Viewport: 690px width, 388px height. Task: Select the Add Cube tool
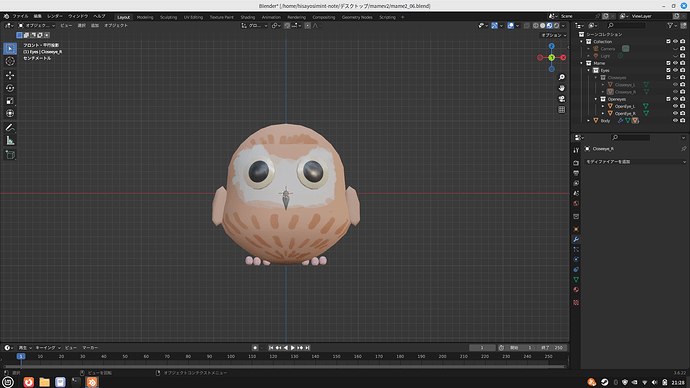10,155
